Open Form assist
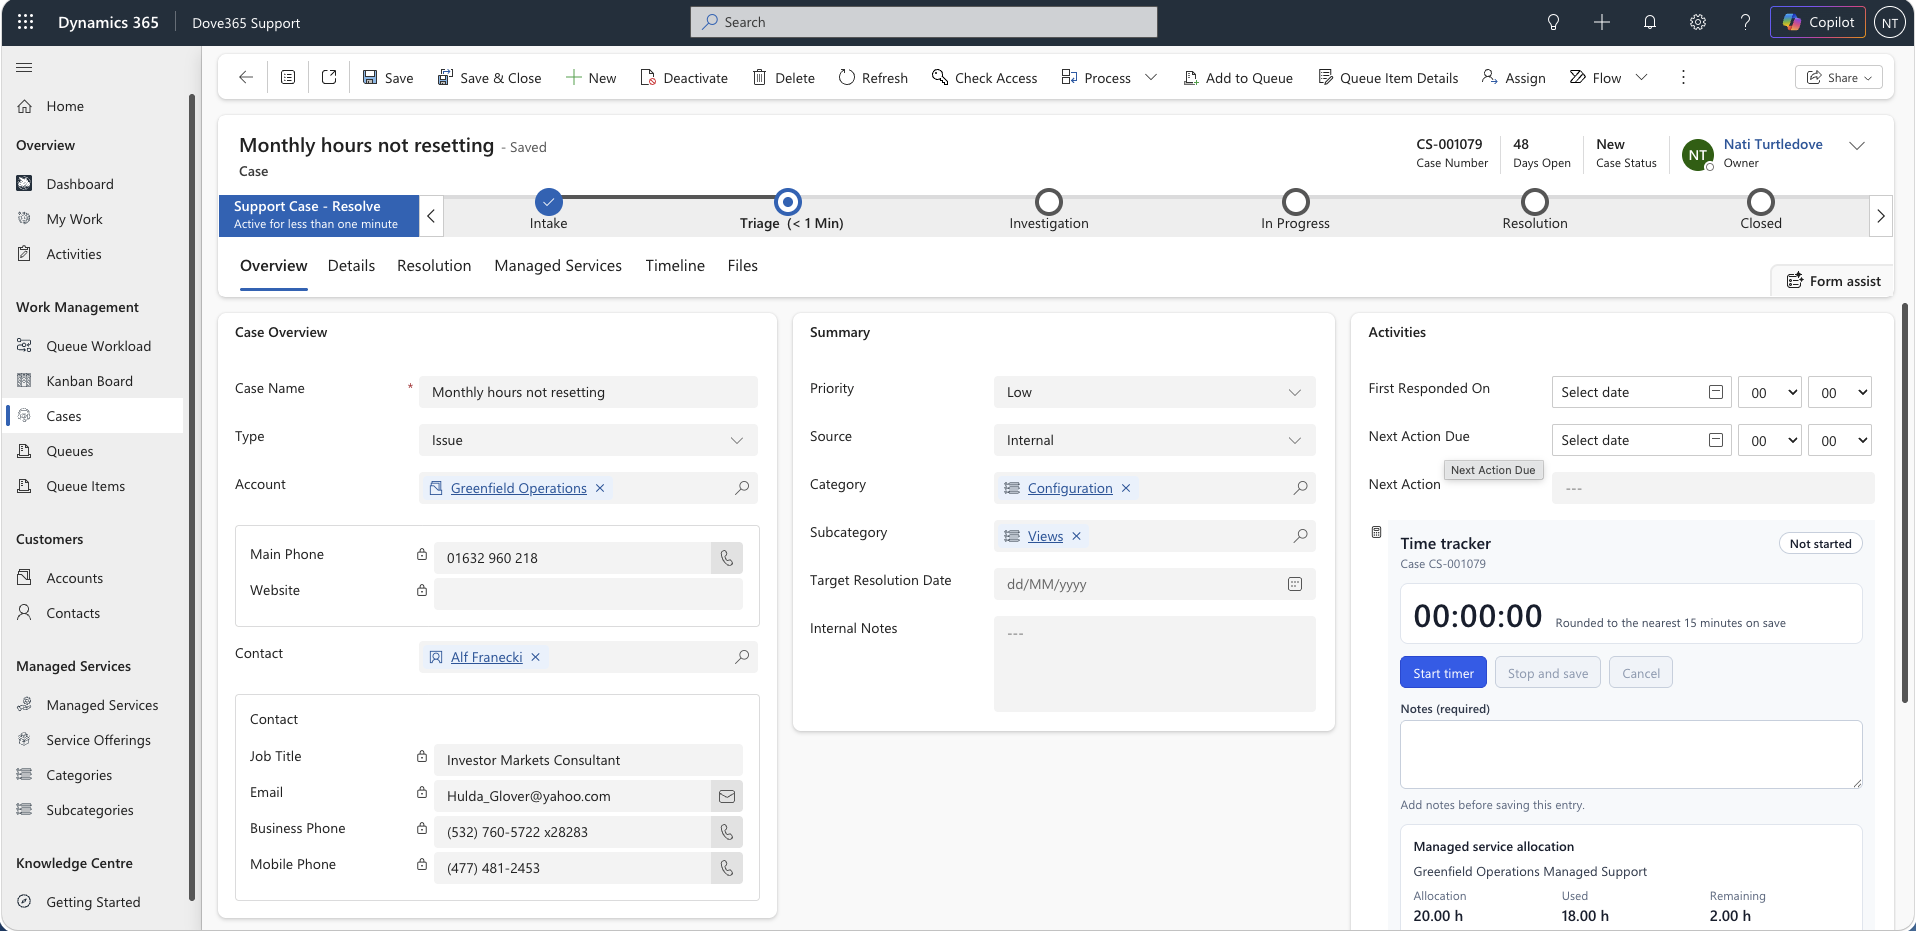This screenshot has width=1916, height=931. point(1833,281)
